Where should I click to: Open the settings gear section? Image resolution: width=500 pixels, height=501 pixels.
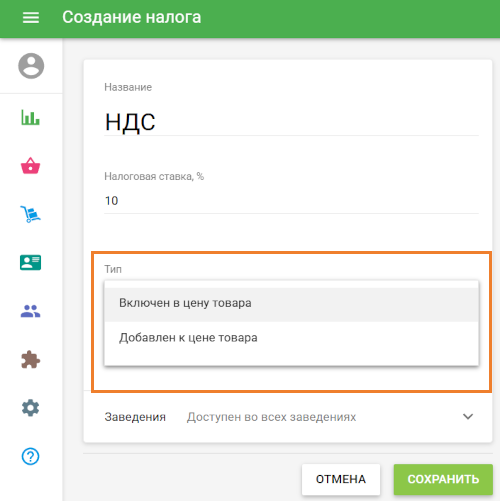point(30,408)
